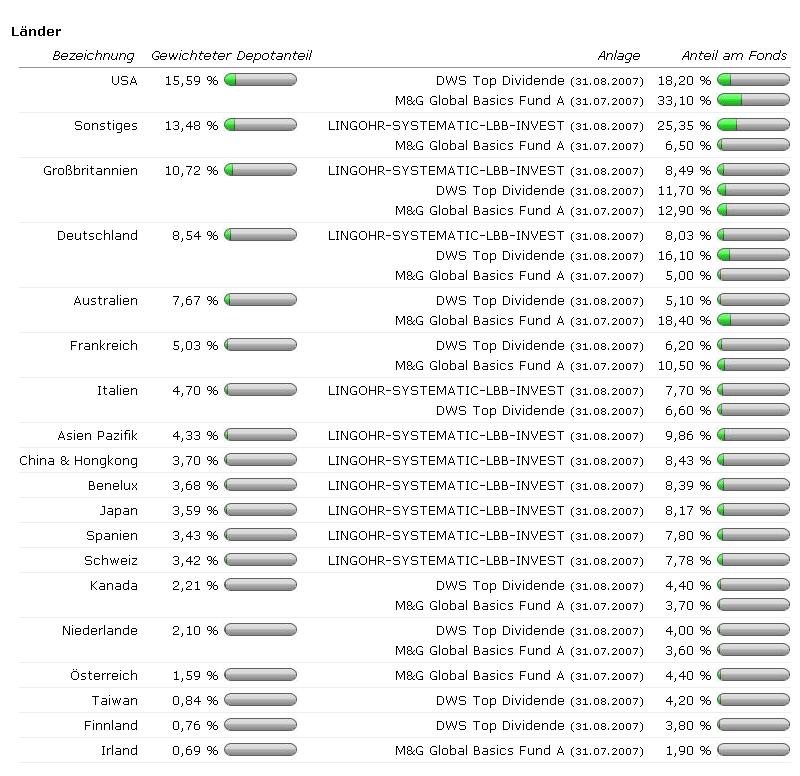This screenshot has width=800, height=776.
Task: Click the 8,54 % value
Action: [195, 236]
